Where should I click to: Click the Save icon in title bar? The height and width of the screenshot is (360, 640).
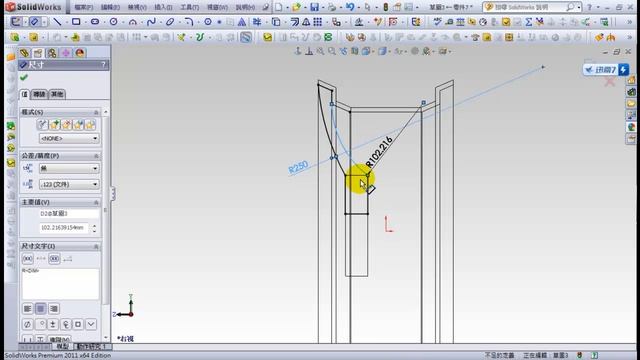pos(314,7)
